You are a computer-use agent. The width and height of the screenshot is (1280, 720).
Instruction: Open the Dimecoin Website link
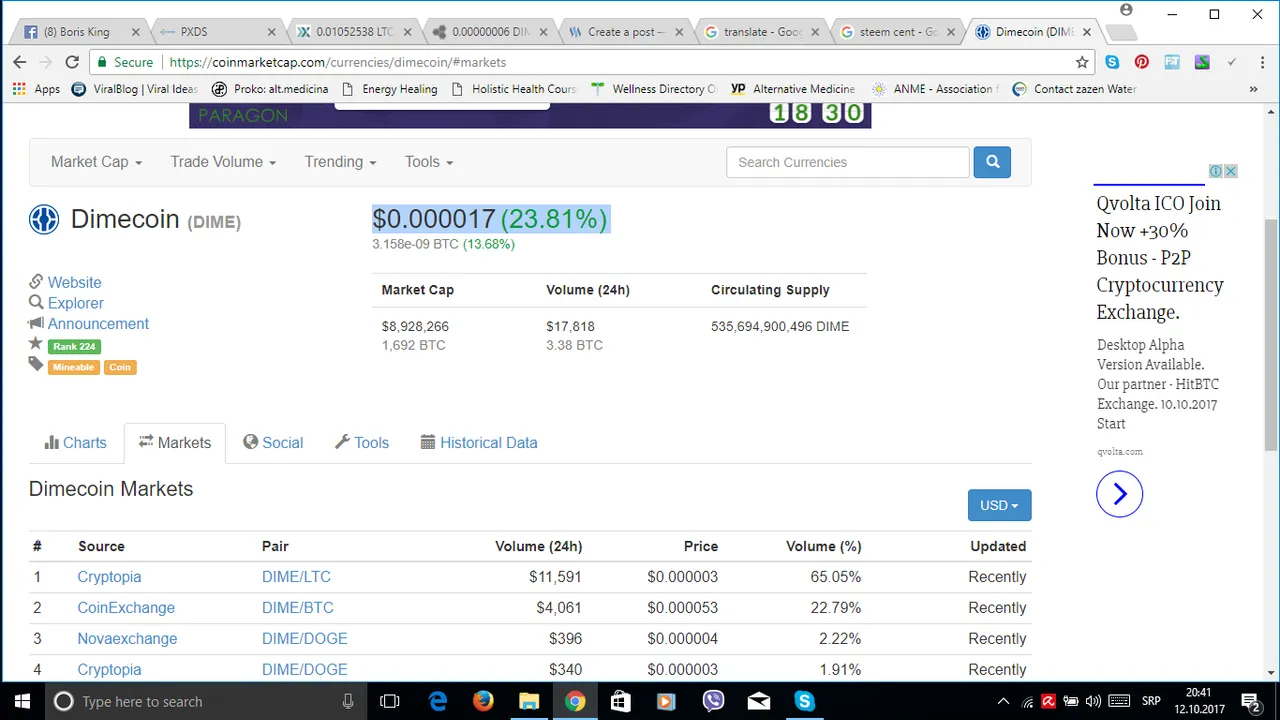[74, 283]
